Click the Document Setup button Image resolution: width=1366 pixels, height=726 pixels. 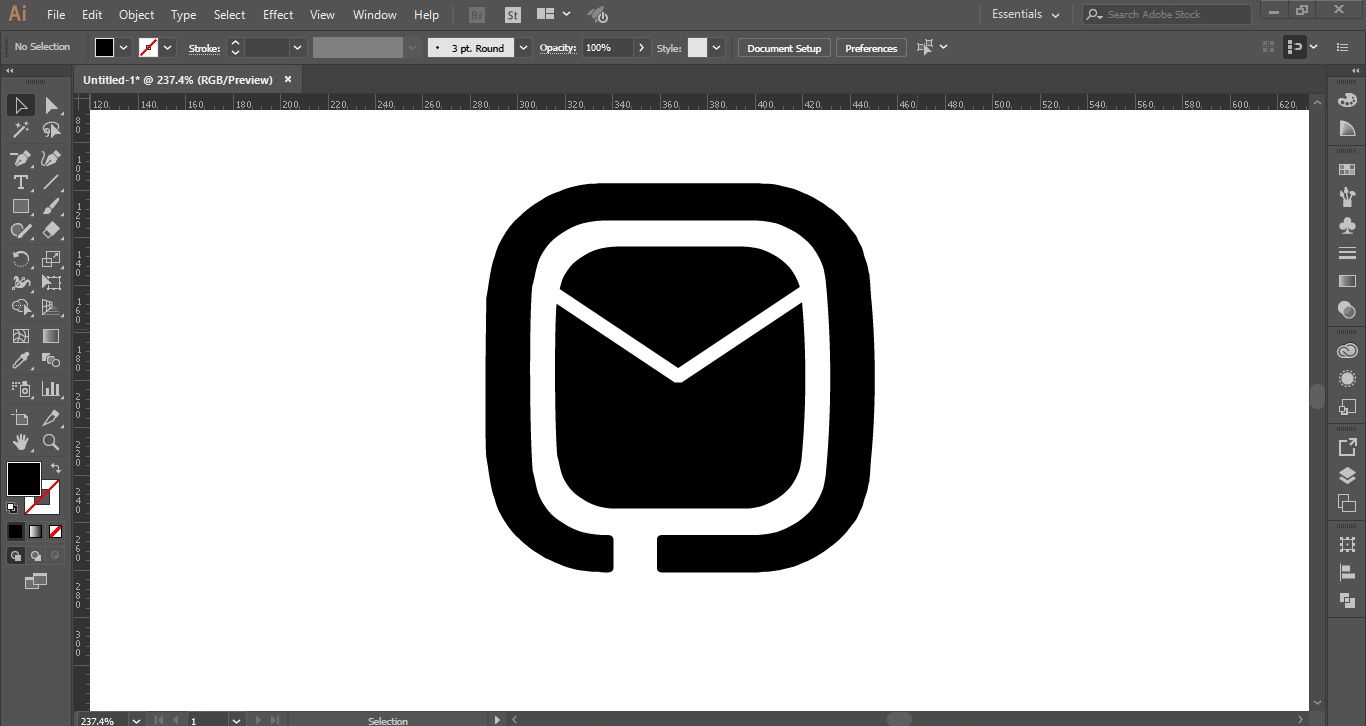pos(784,48)
